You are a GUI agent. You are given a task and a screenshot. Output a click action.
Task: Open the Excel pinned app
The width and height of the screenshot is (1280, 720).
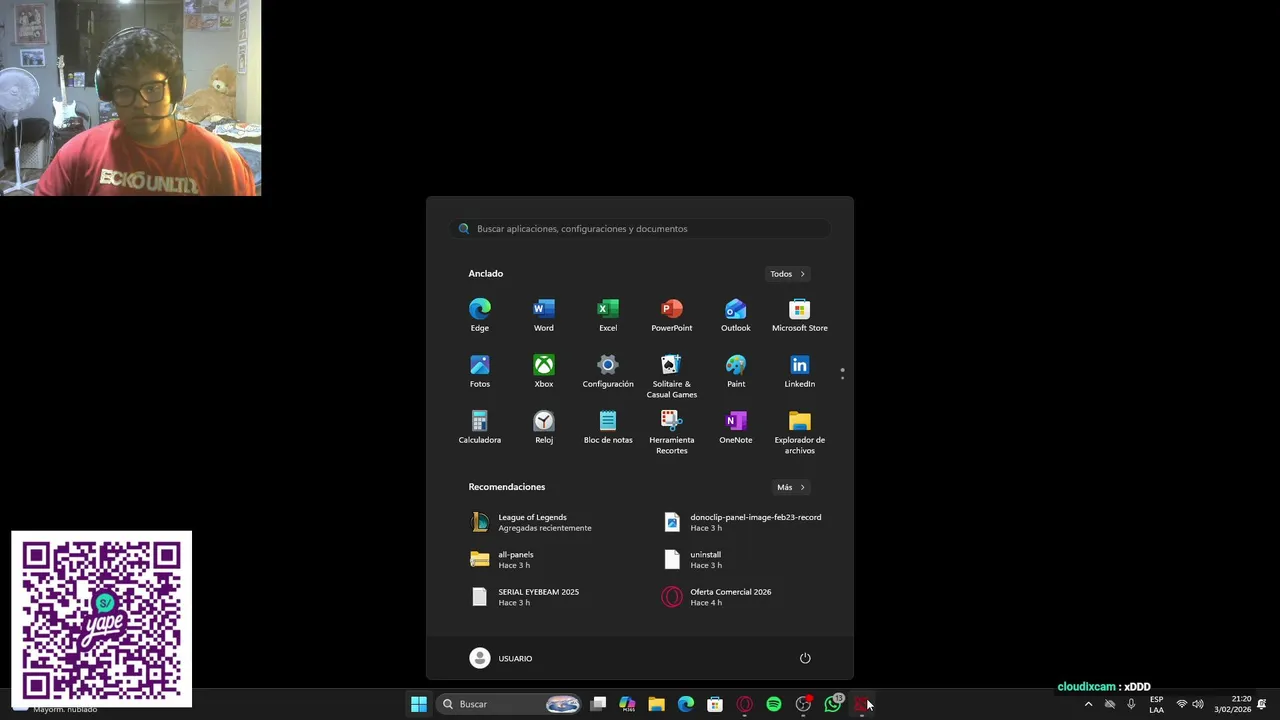point(608,315)
